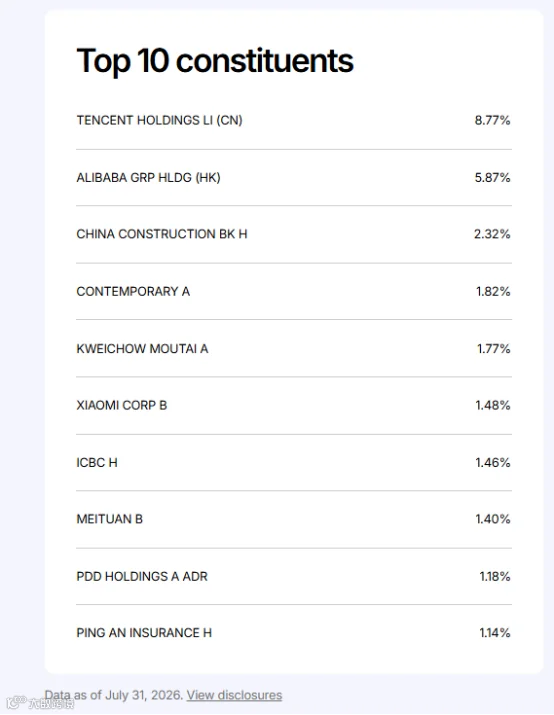Select the Kweichow Moutai A row
The height and width of the screenshot is (715, 554).
tap(294, 348)
